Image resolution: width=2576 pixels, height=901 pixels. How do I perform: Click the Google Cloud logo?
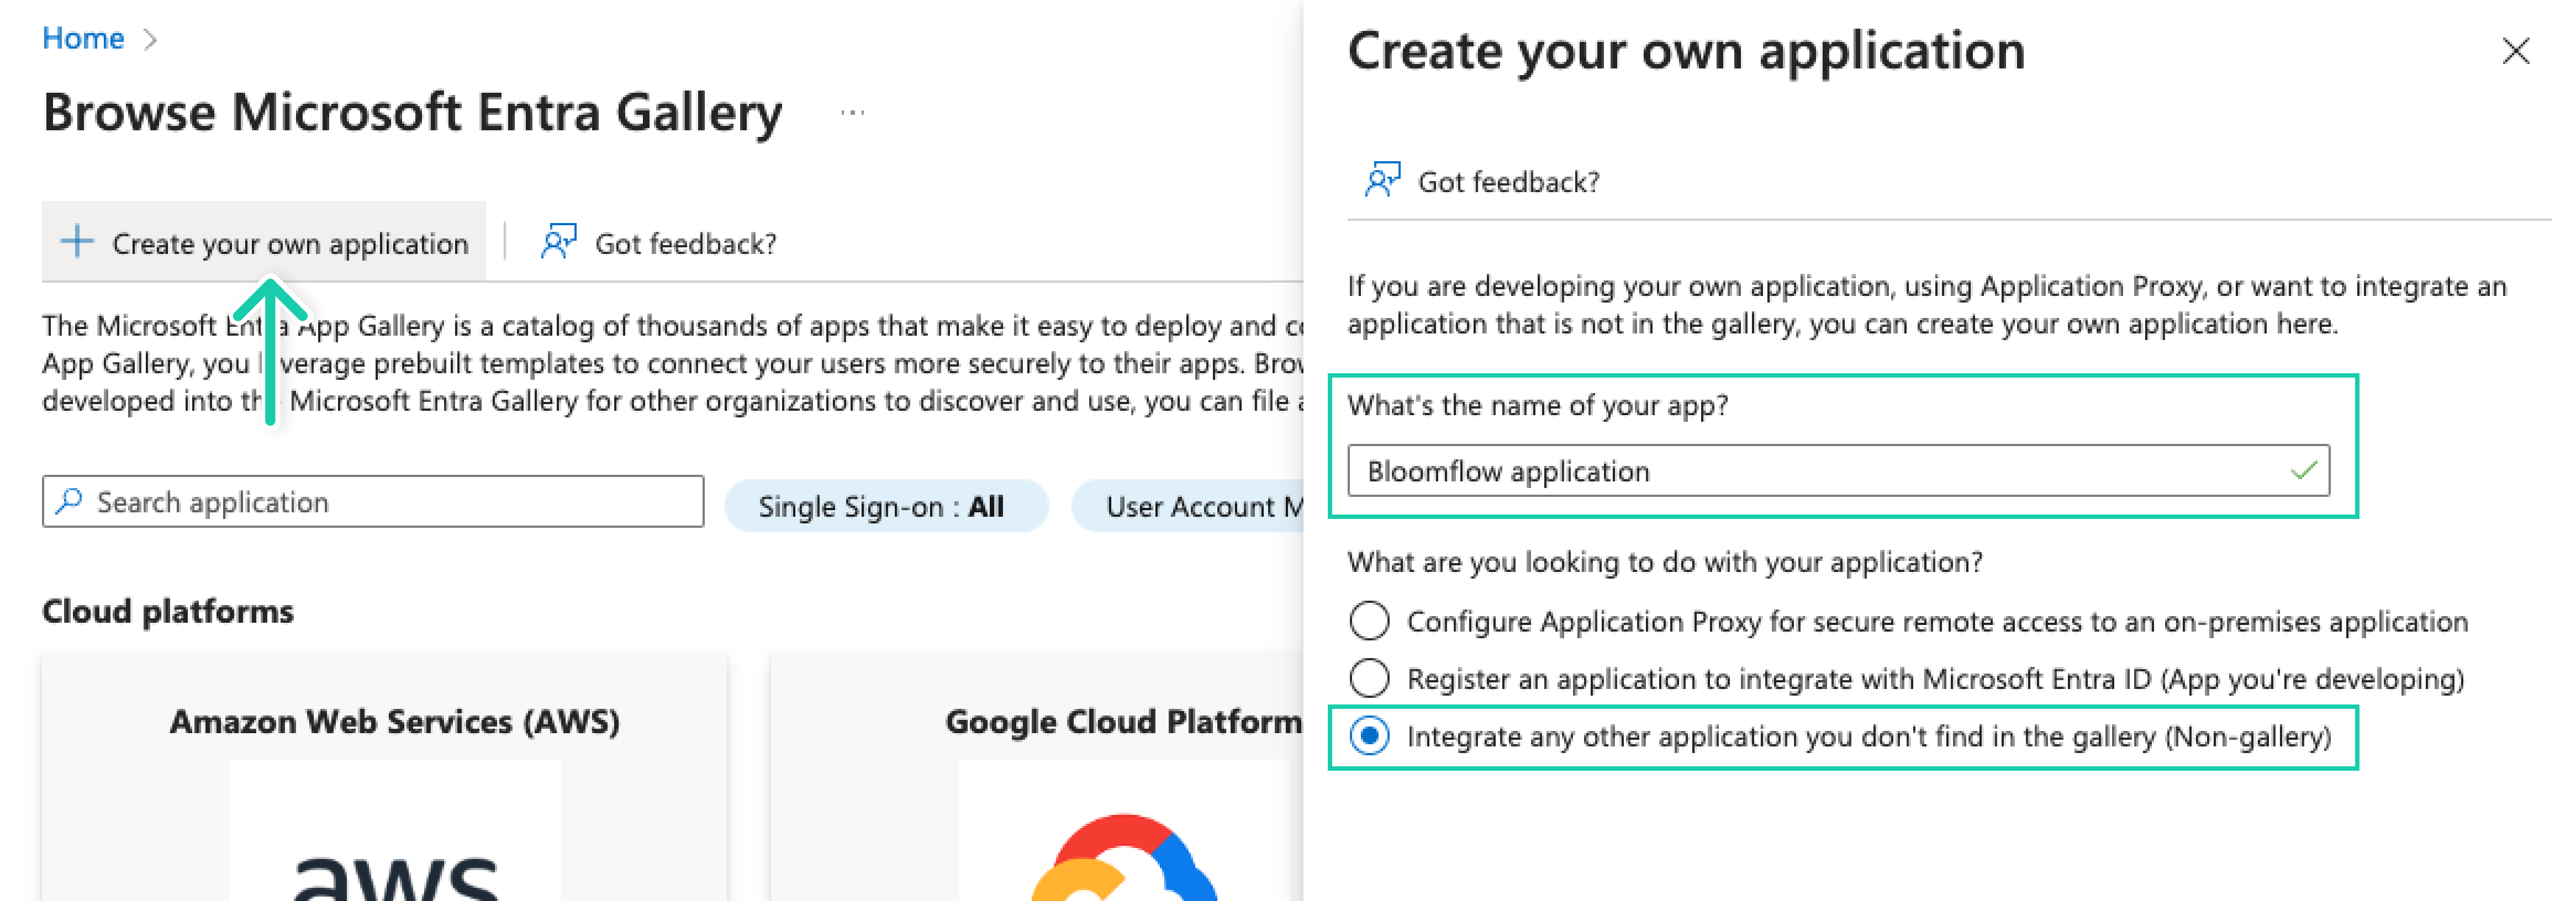(x=1124, y=858)
